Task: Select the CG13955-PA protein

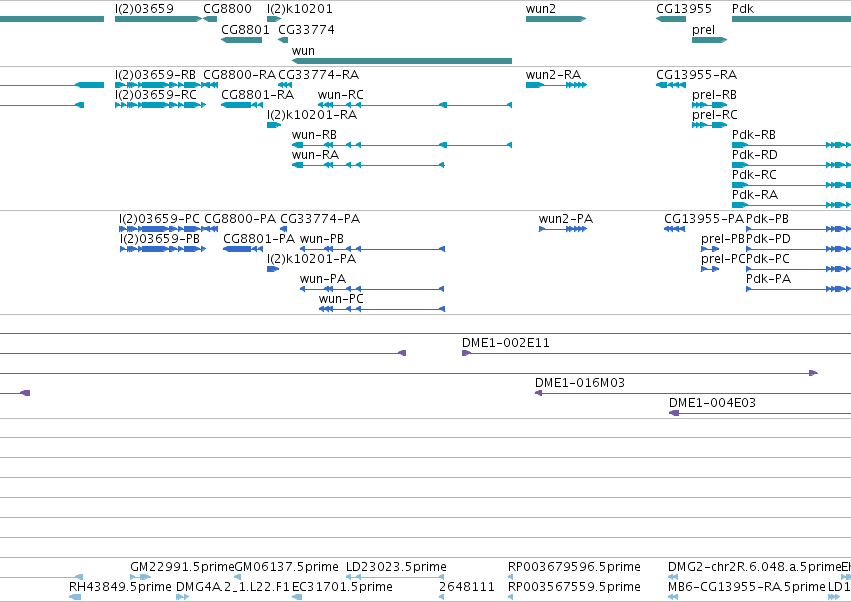Action: click(675, 229)
